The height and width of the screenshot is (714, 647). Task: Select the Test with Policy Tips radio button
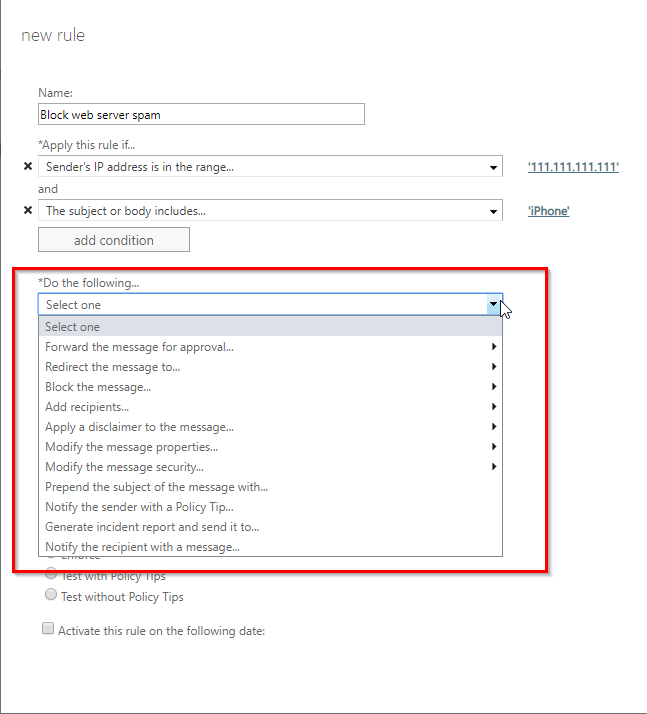(x=51, y=576)
